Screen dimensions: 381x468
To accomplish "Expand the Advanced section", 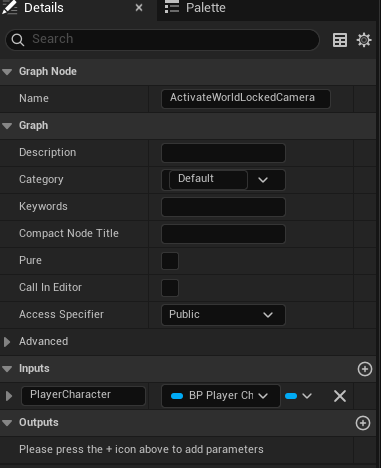I will click(7, 342).
